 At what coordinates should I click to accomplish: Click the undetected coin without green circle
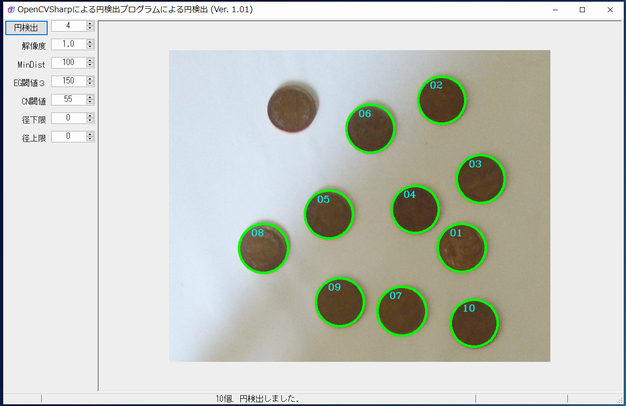click(x=293, y=108)
